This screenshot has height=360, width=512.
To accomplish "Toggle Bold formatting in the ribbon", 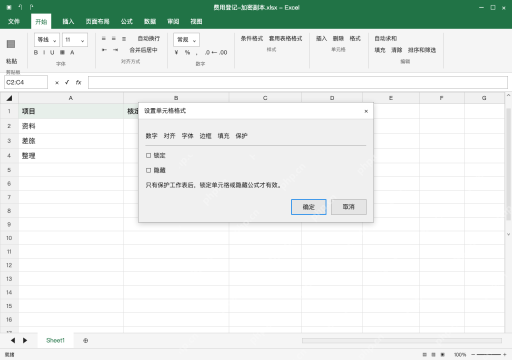I will (x=36, y=52).
